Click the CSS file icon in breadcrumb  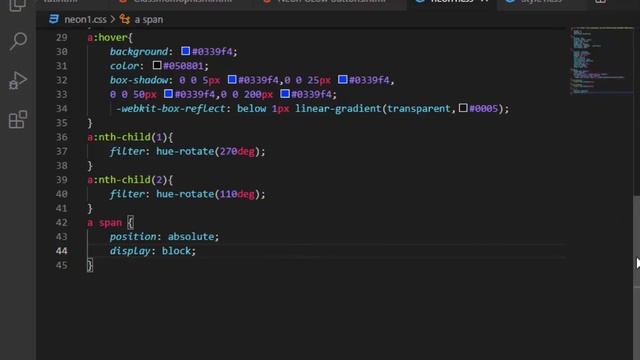54,19
